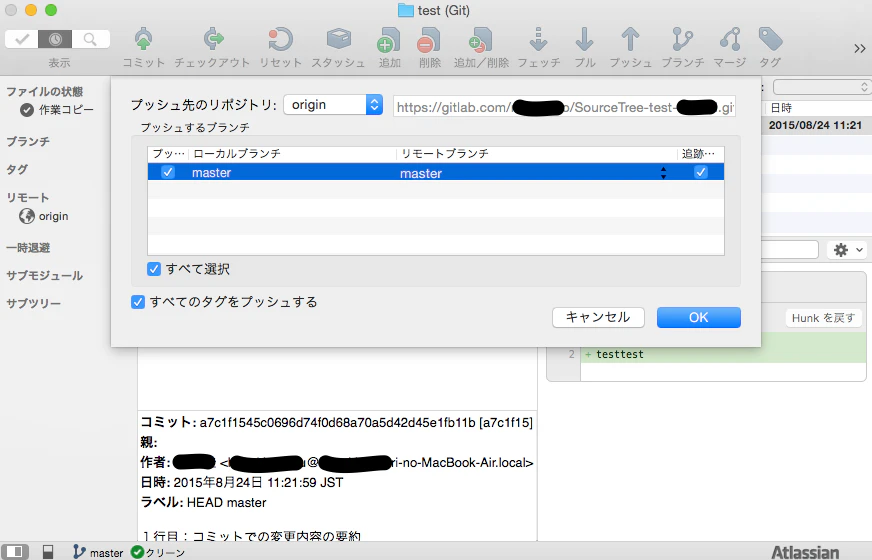Expand the Remotes (リモート) sidebar section
Viewport: 872px width, 560px height.
point(28,197)
